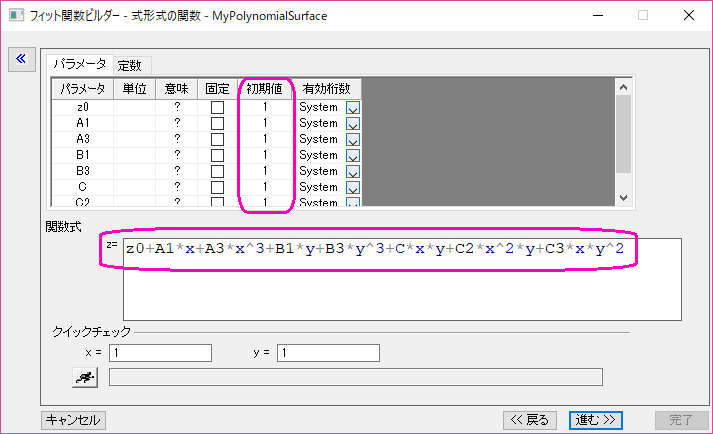Select parameter name cell B1
The image size is (713, 434).
(x=83, y=155)
